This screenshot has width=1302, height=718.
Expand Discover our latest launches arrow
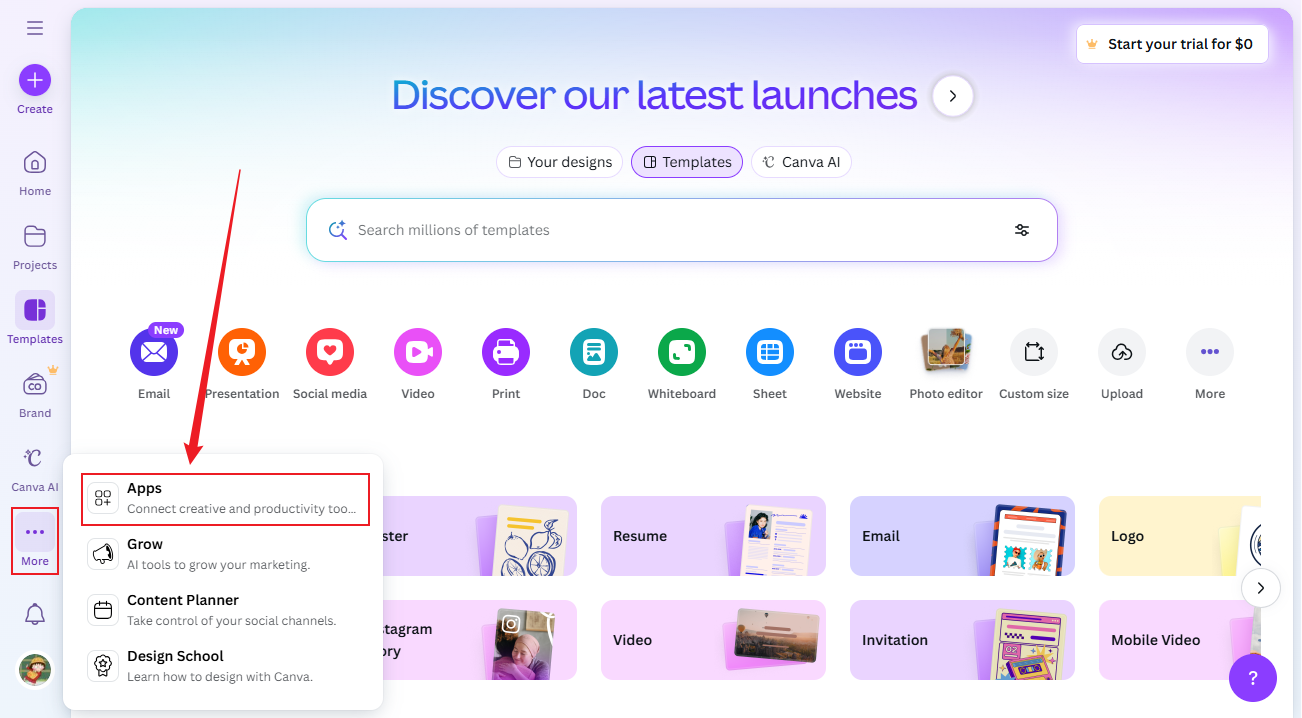coord(953,96)
